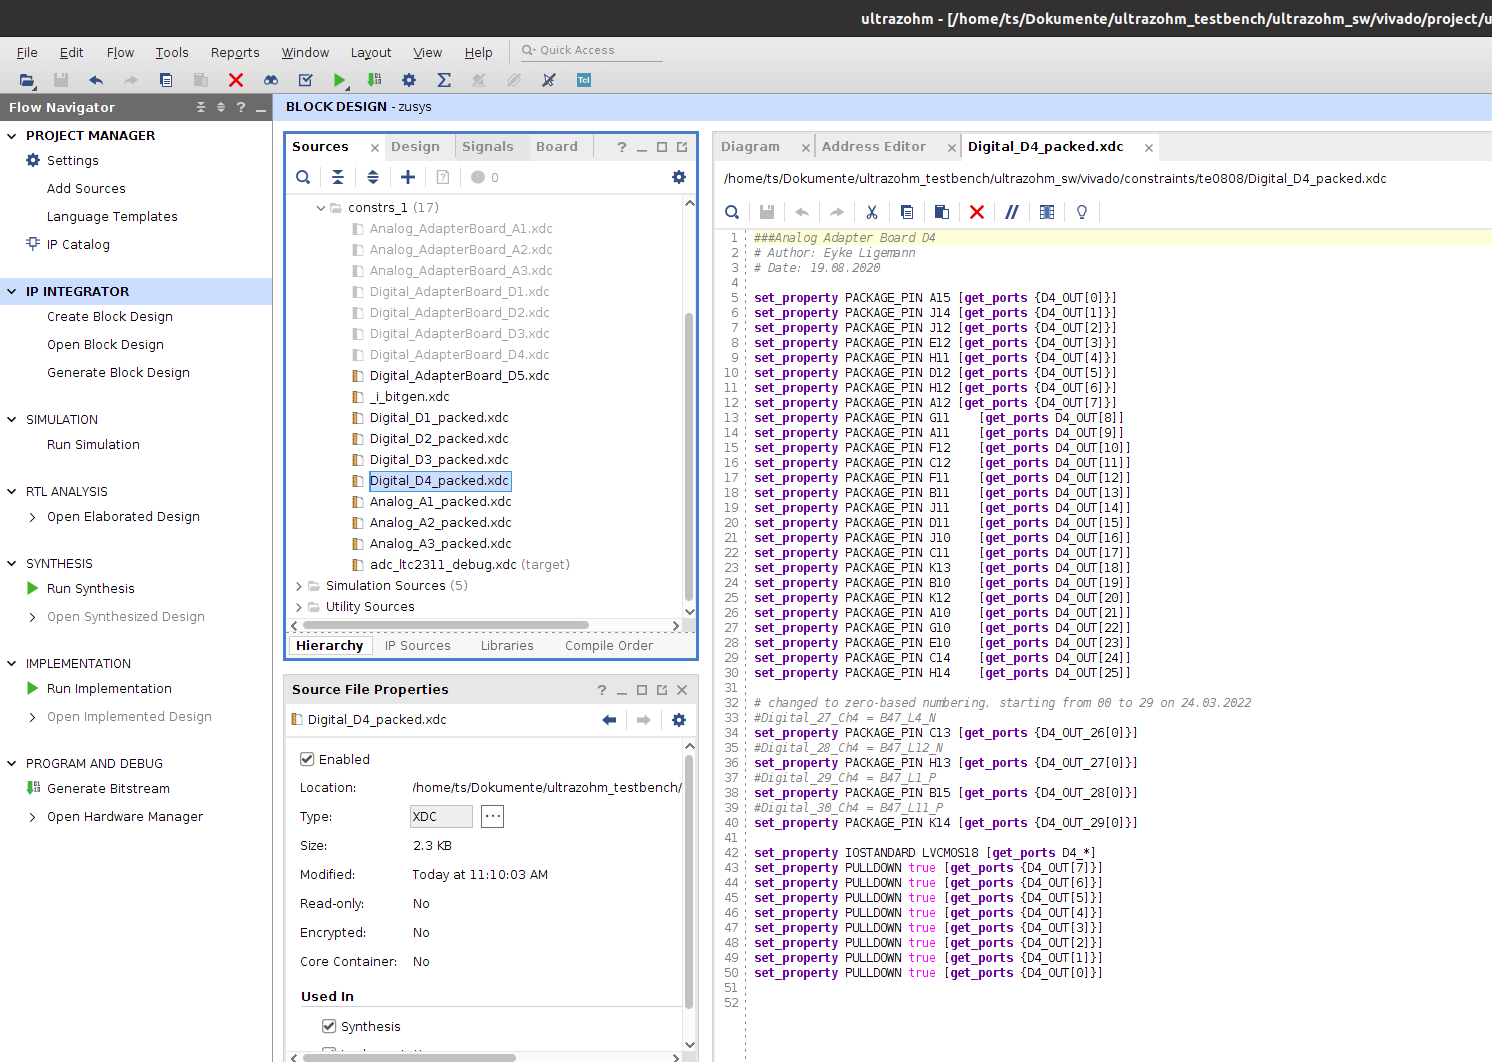The width and height of the screenshot is (1492, 1062).
Task: Open the Tcl console toolbar icon
Action: pyautogui.click(x=584, y=80)
